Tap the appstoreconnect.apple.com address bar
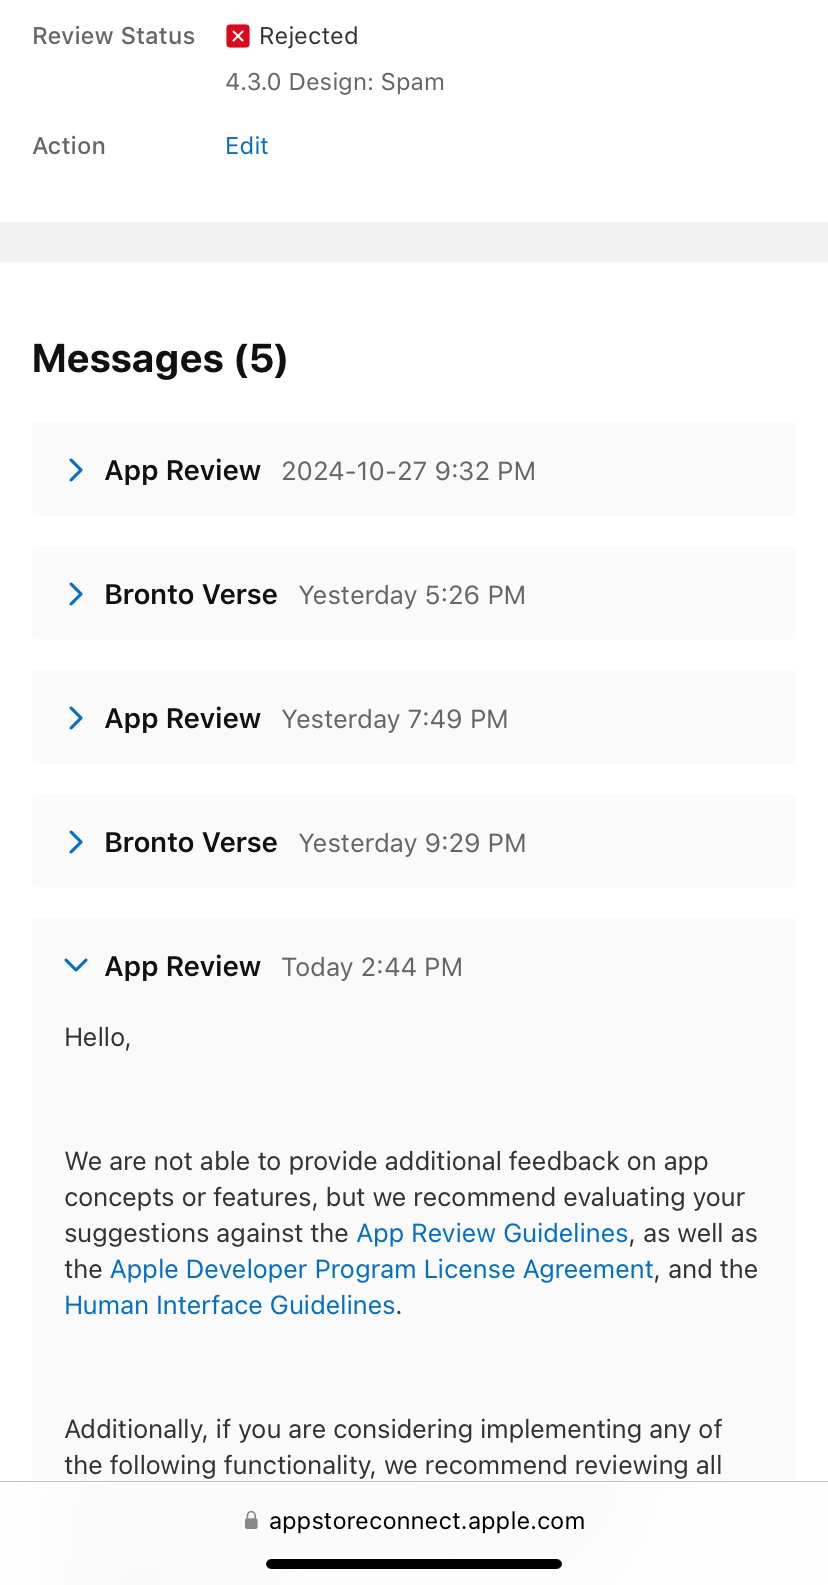 [x=414, y=1521]
